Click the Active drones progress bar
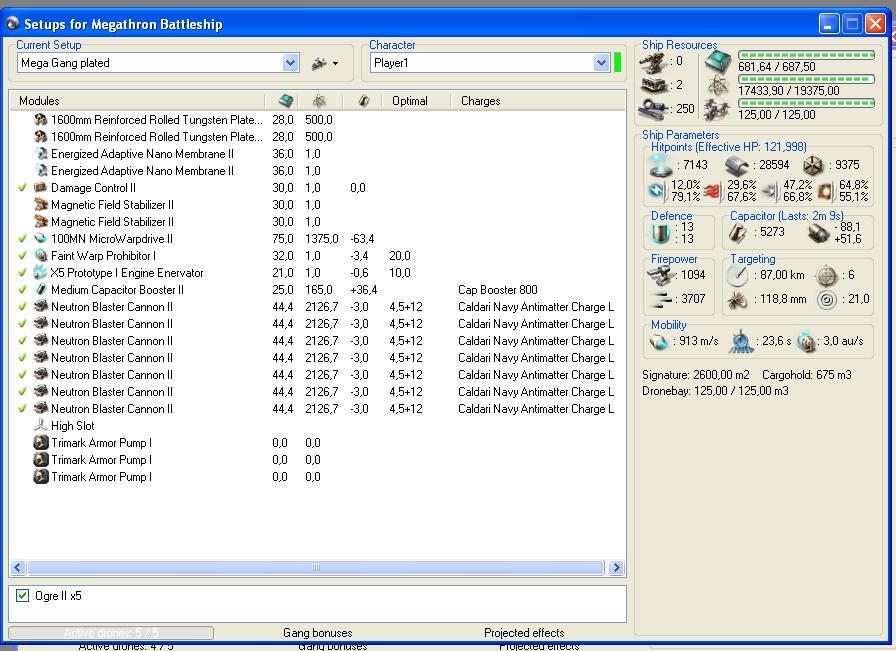The image size is (896, 651). point(111,633)
